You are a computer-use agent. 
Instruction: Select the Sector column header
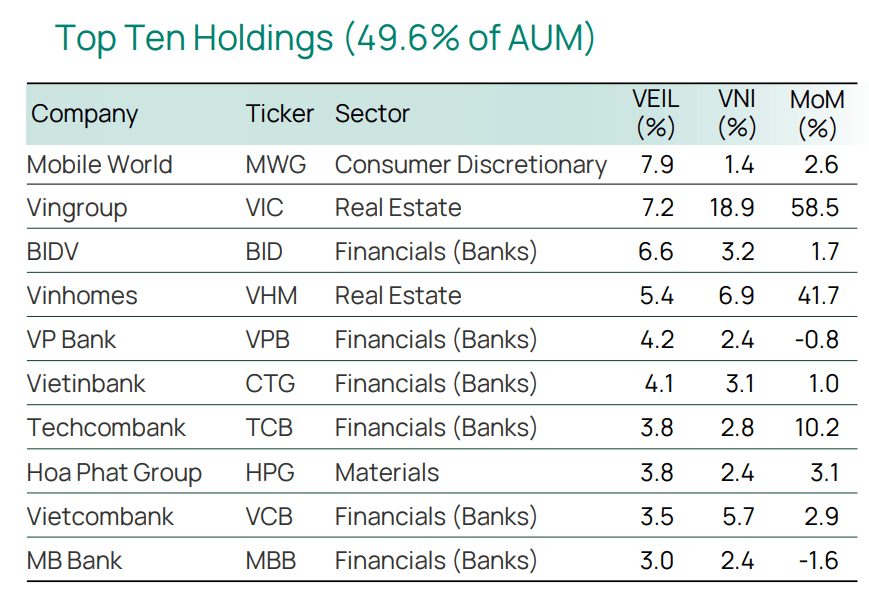click(372, 114)
